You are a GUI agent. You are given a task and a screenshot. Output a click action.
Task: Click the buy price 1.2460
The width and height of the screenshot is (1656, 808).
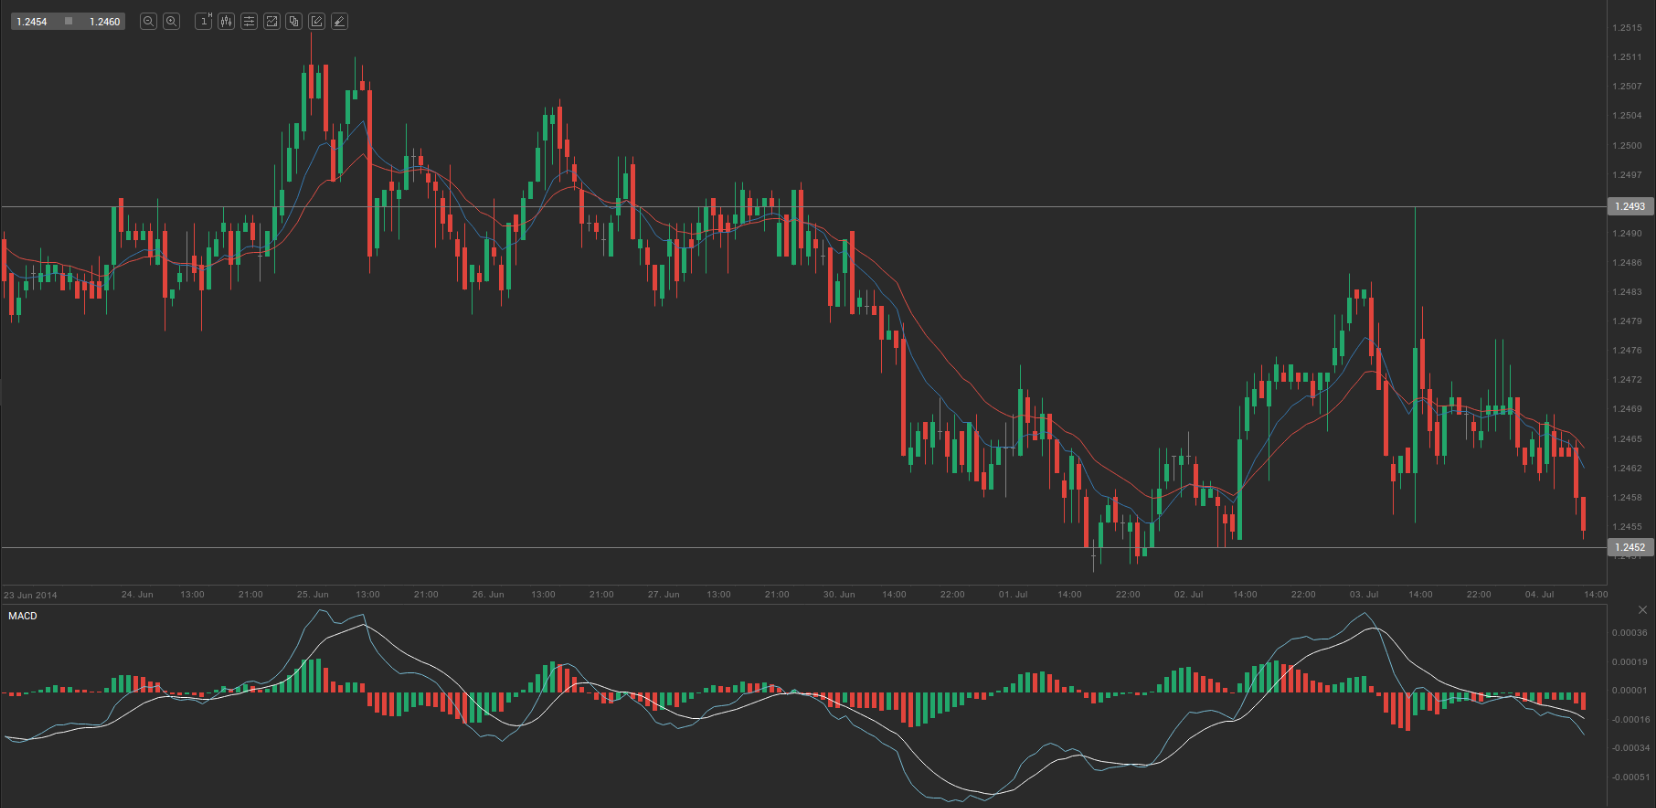104,21
